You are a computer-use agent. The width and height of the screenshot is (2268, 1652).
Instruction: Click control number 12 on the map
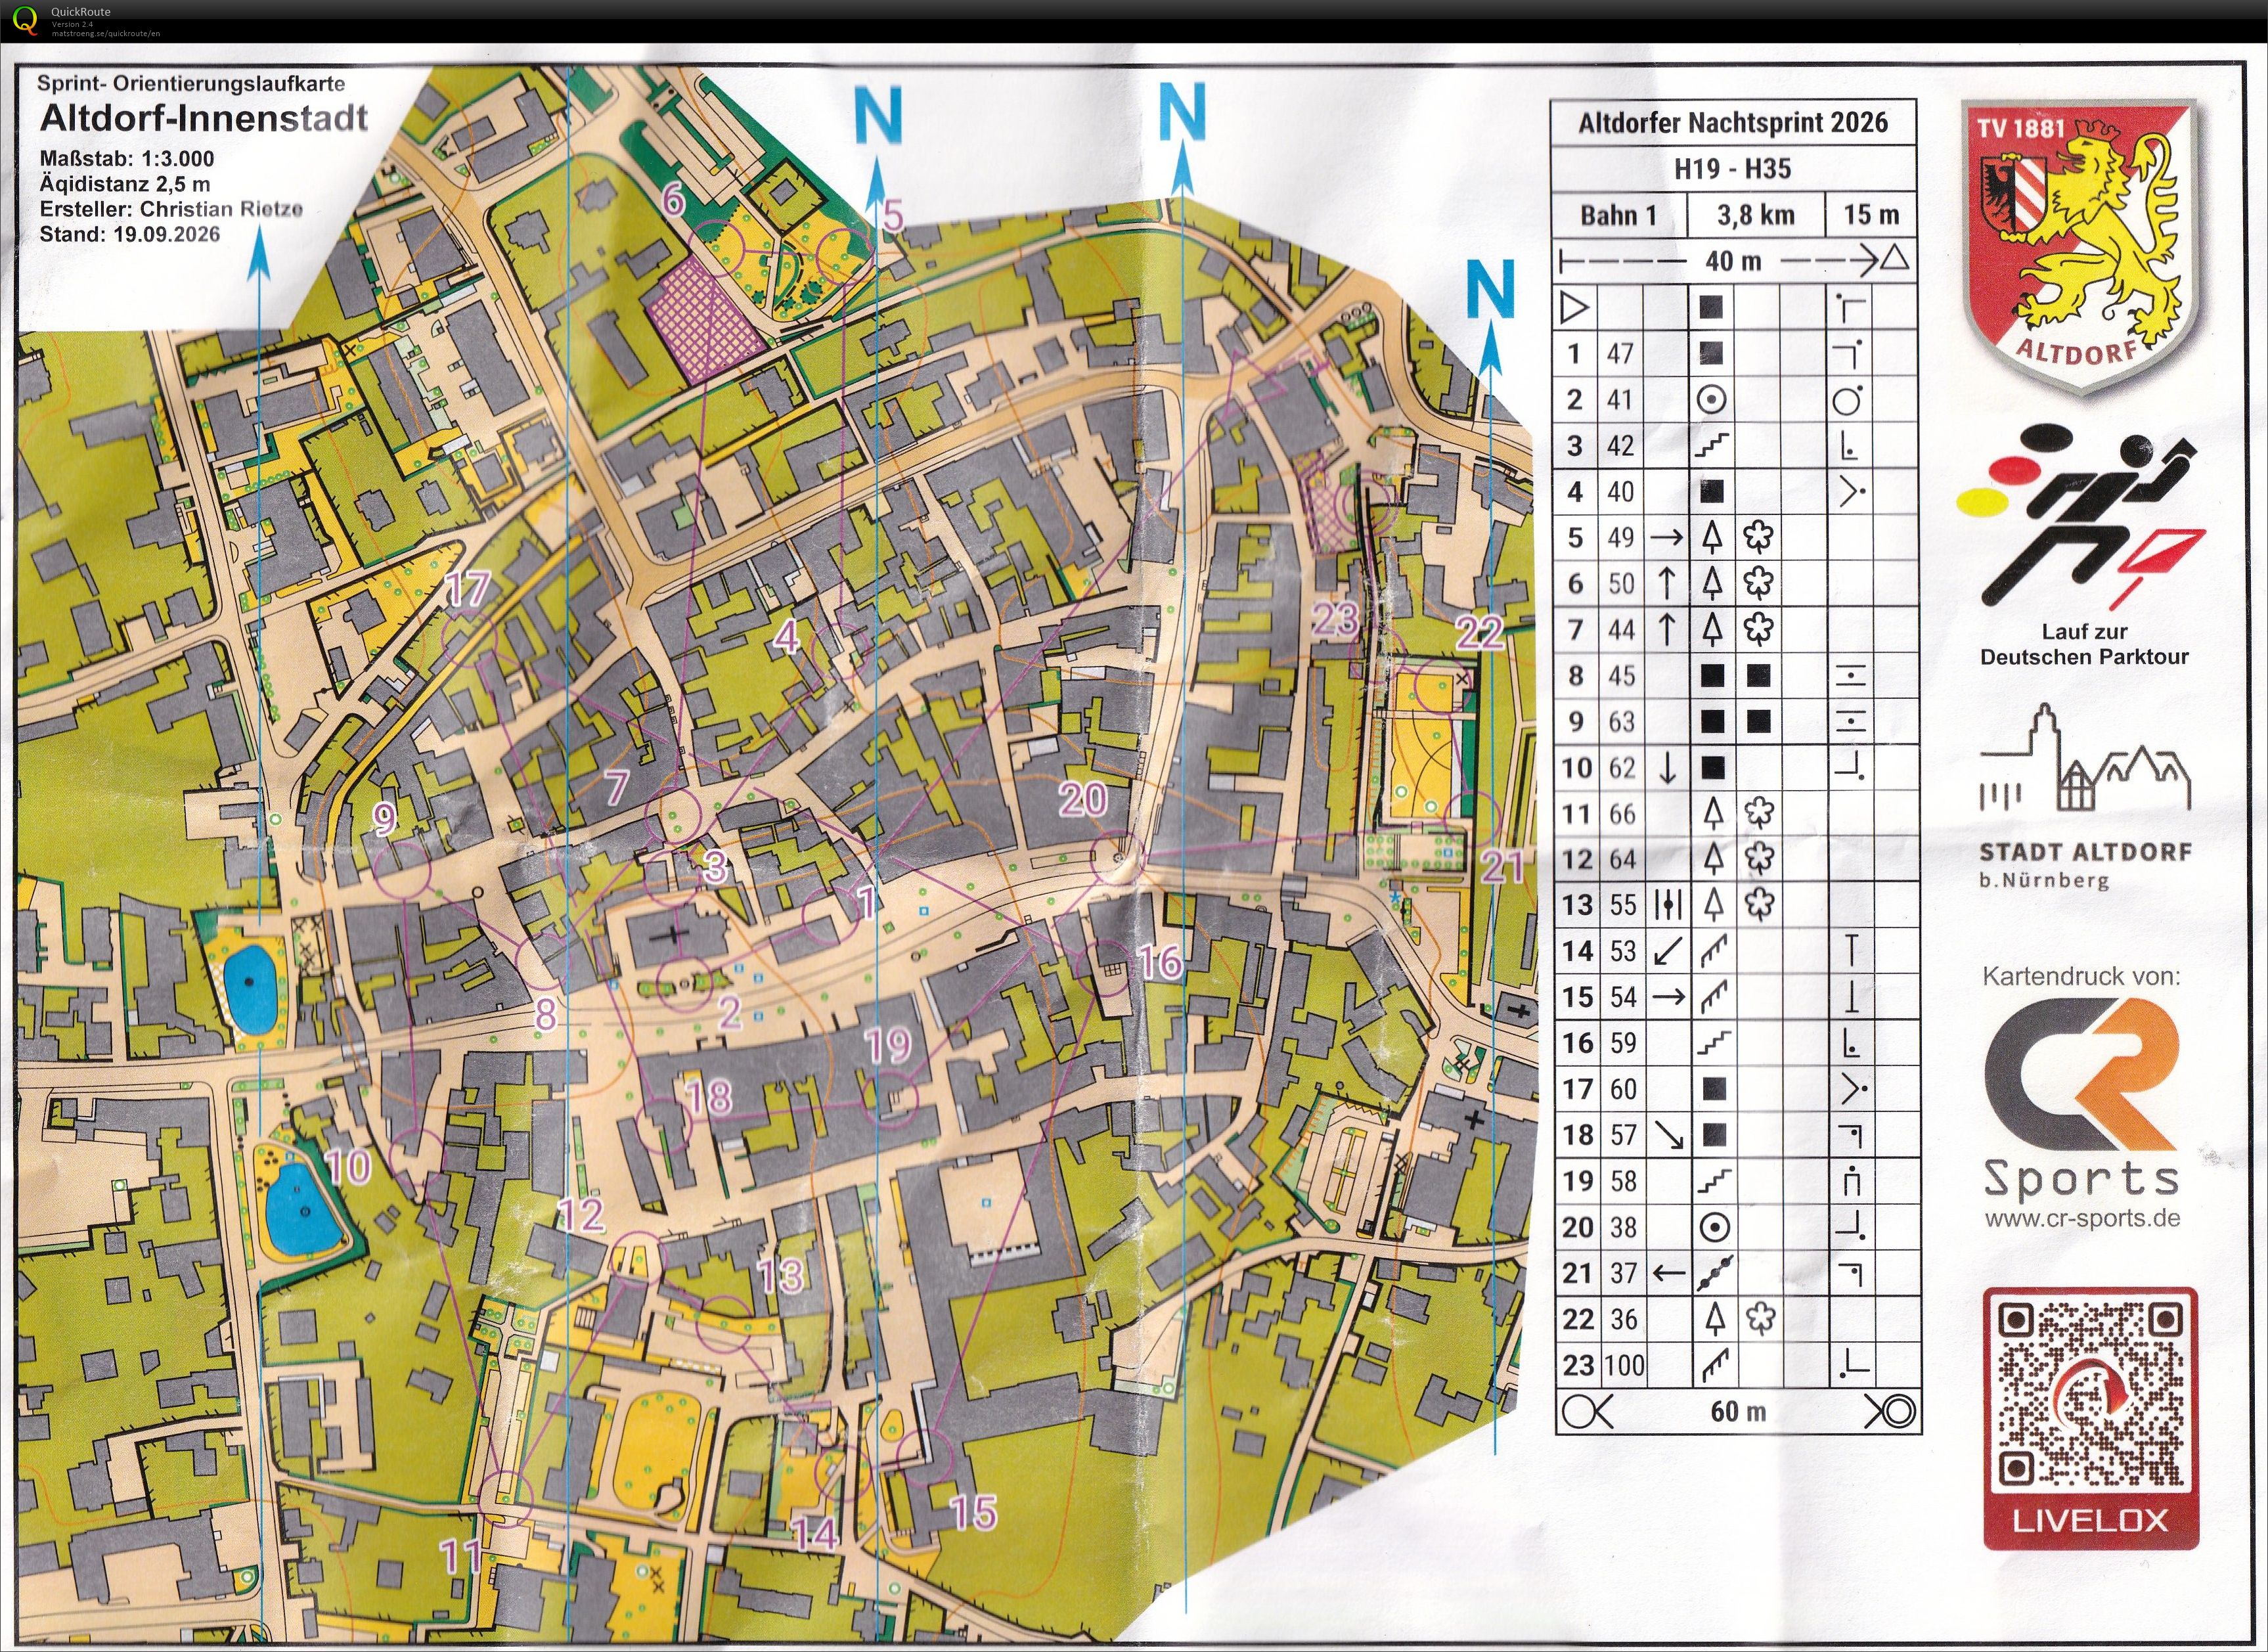pos(581,1215)
